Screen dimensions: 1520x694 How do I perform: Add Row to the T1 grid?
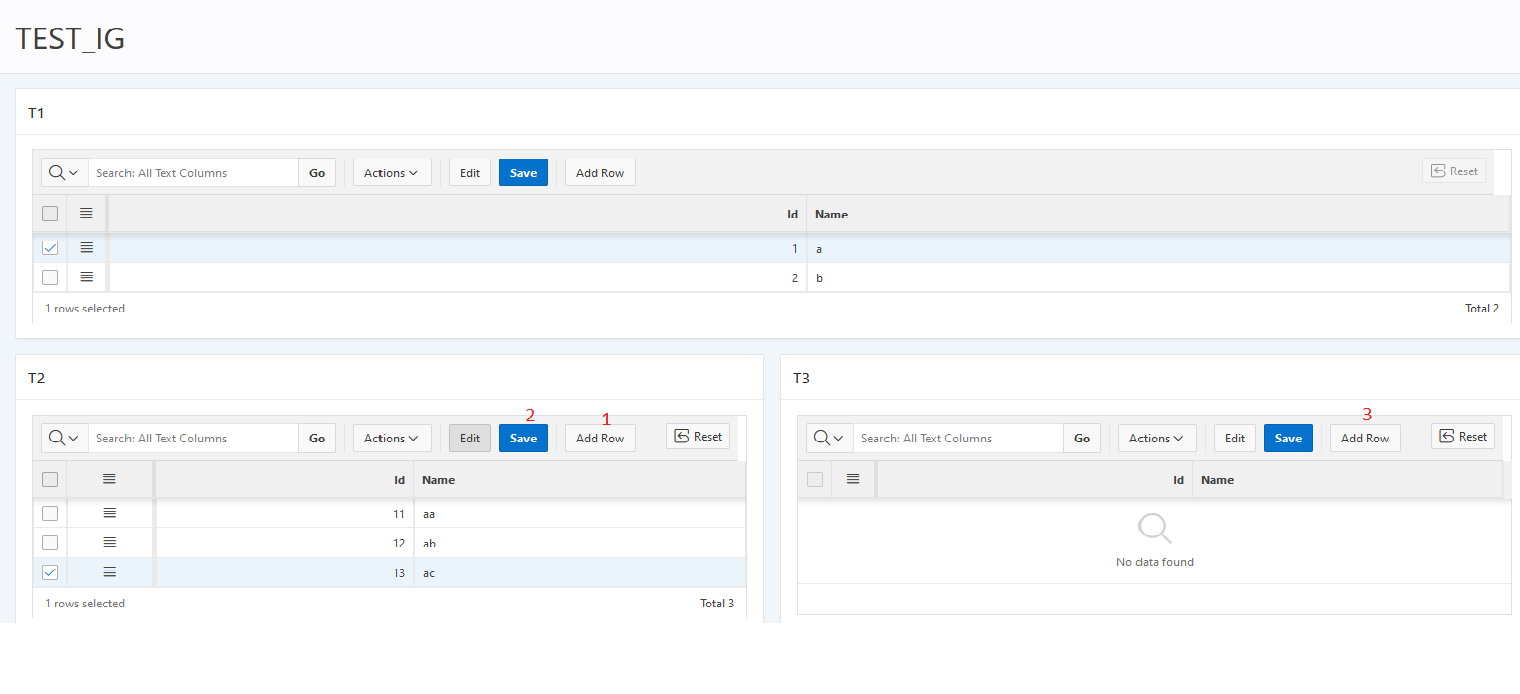point(600,172)
